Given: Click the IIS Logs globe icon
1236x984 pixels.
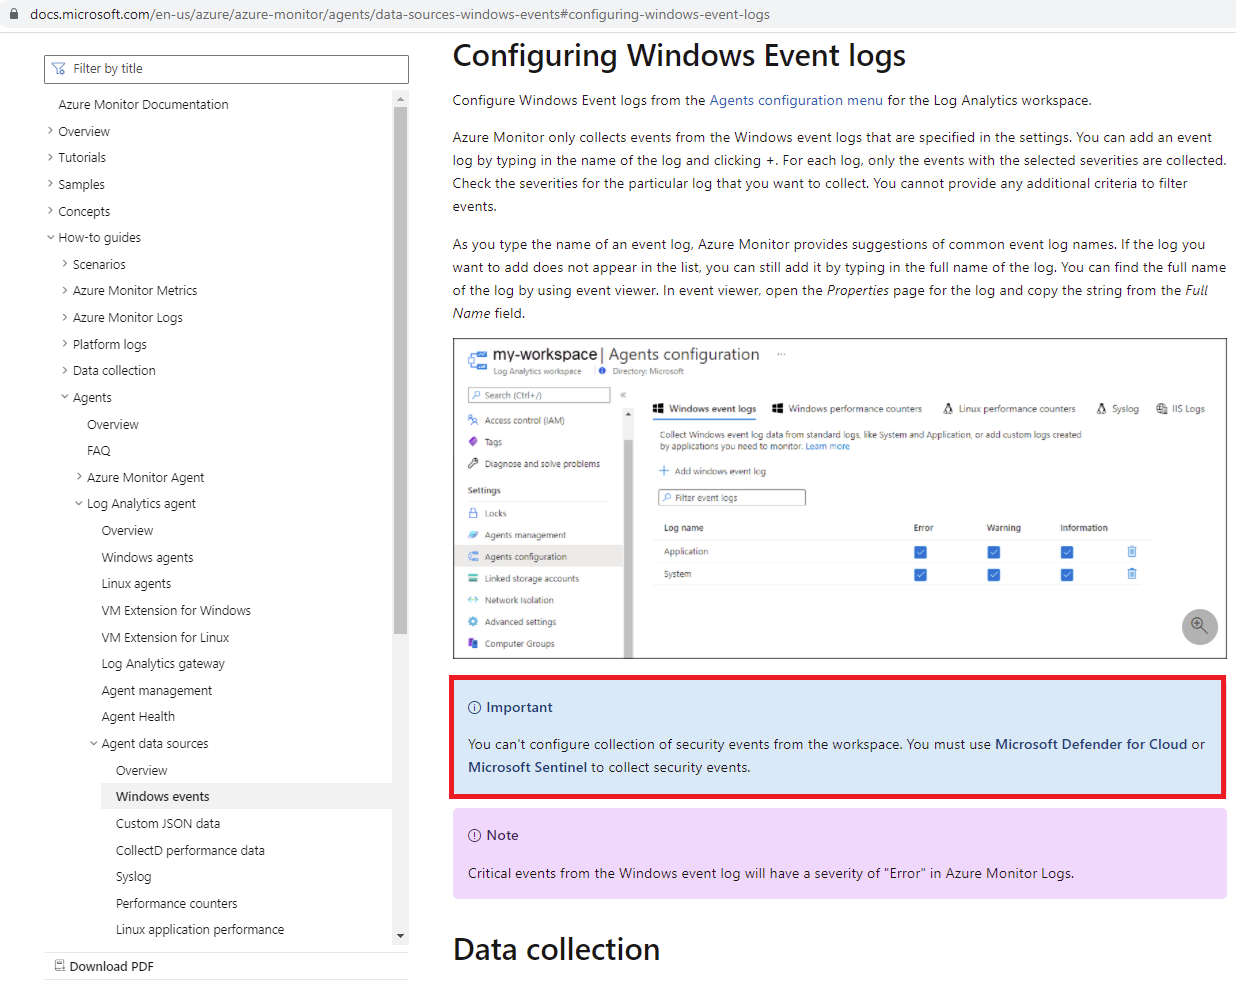Looking at the screenshot, I should point(1161,408).
